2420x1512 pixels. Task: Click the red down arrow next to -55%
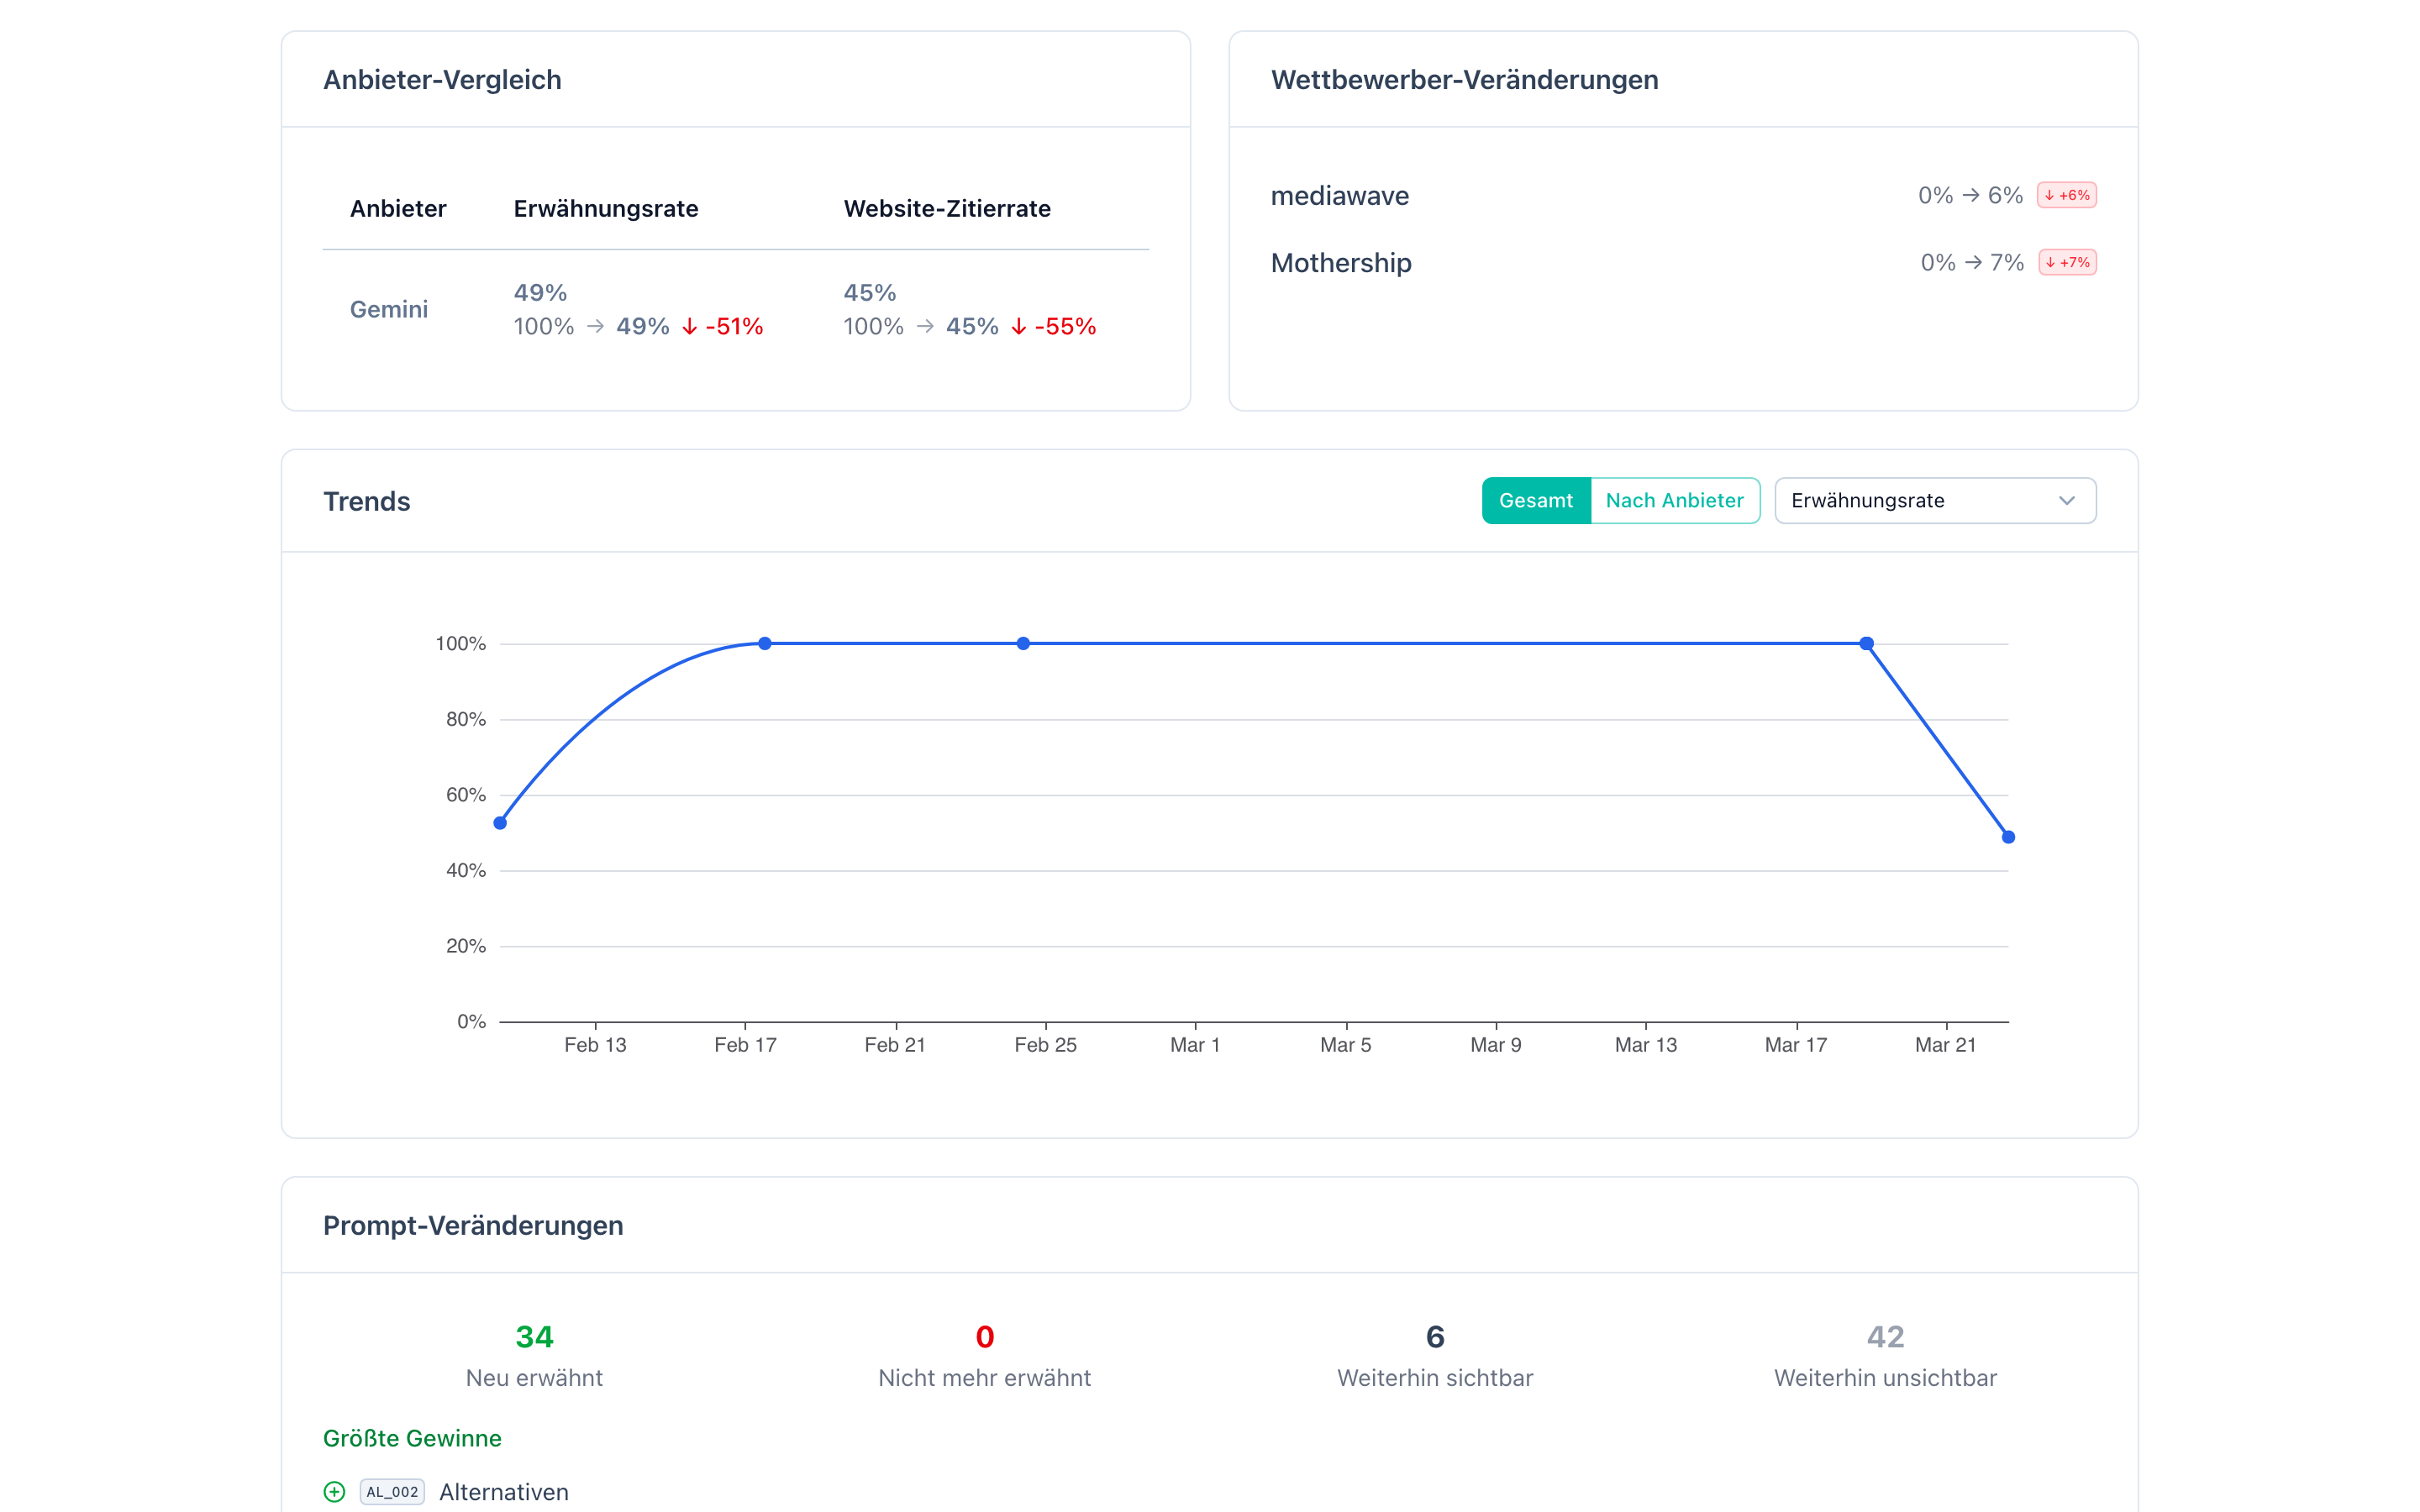[x=1018, y=327]
